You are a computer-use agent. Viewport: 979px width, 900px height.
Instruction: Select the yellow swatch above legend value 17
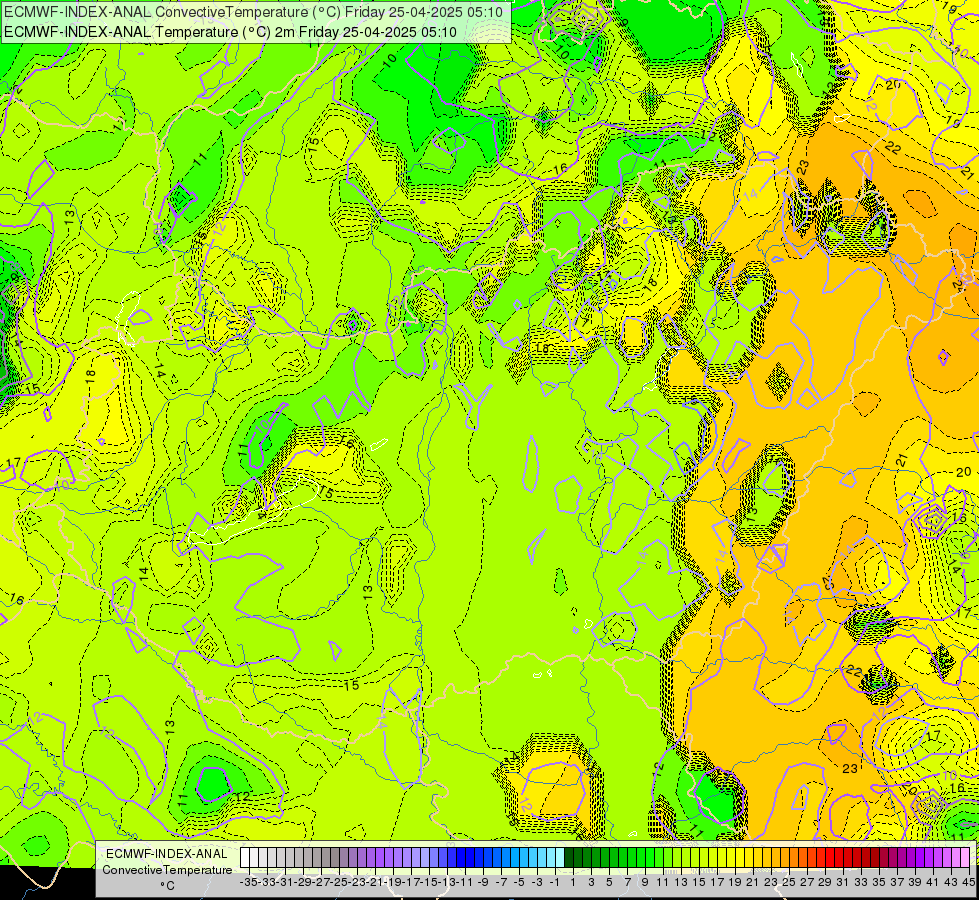click(712, 857)
